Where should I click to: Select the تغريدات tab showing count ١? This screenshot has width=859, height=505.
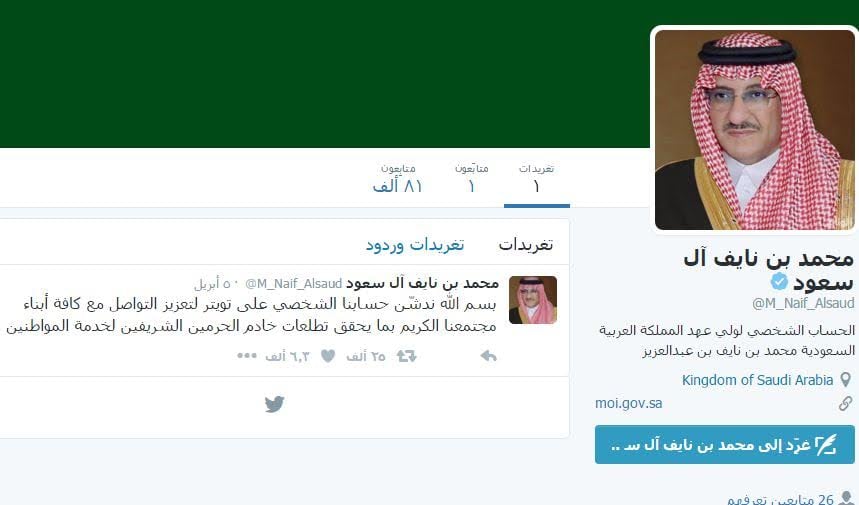(x=536, y=179)
